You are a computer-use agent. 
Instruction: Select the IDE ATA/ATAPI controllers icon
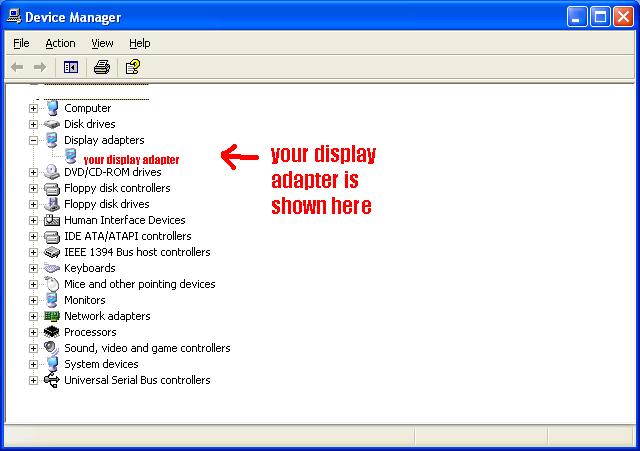pos(52,236)
